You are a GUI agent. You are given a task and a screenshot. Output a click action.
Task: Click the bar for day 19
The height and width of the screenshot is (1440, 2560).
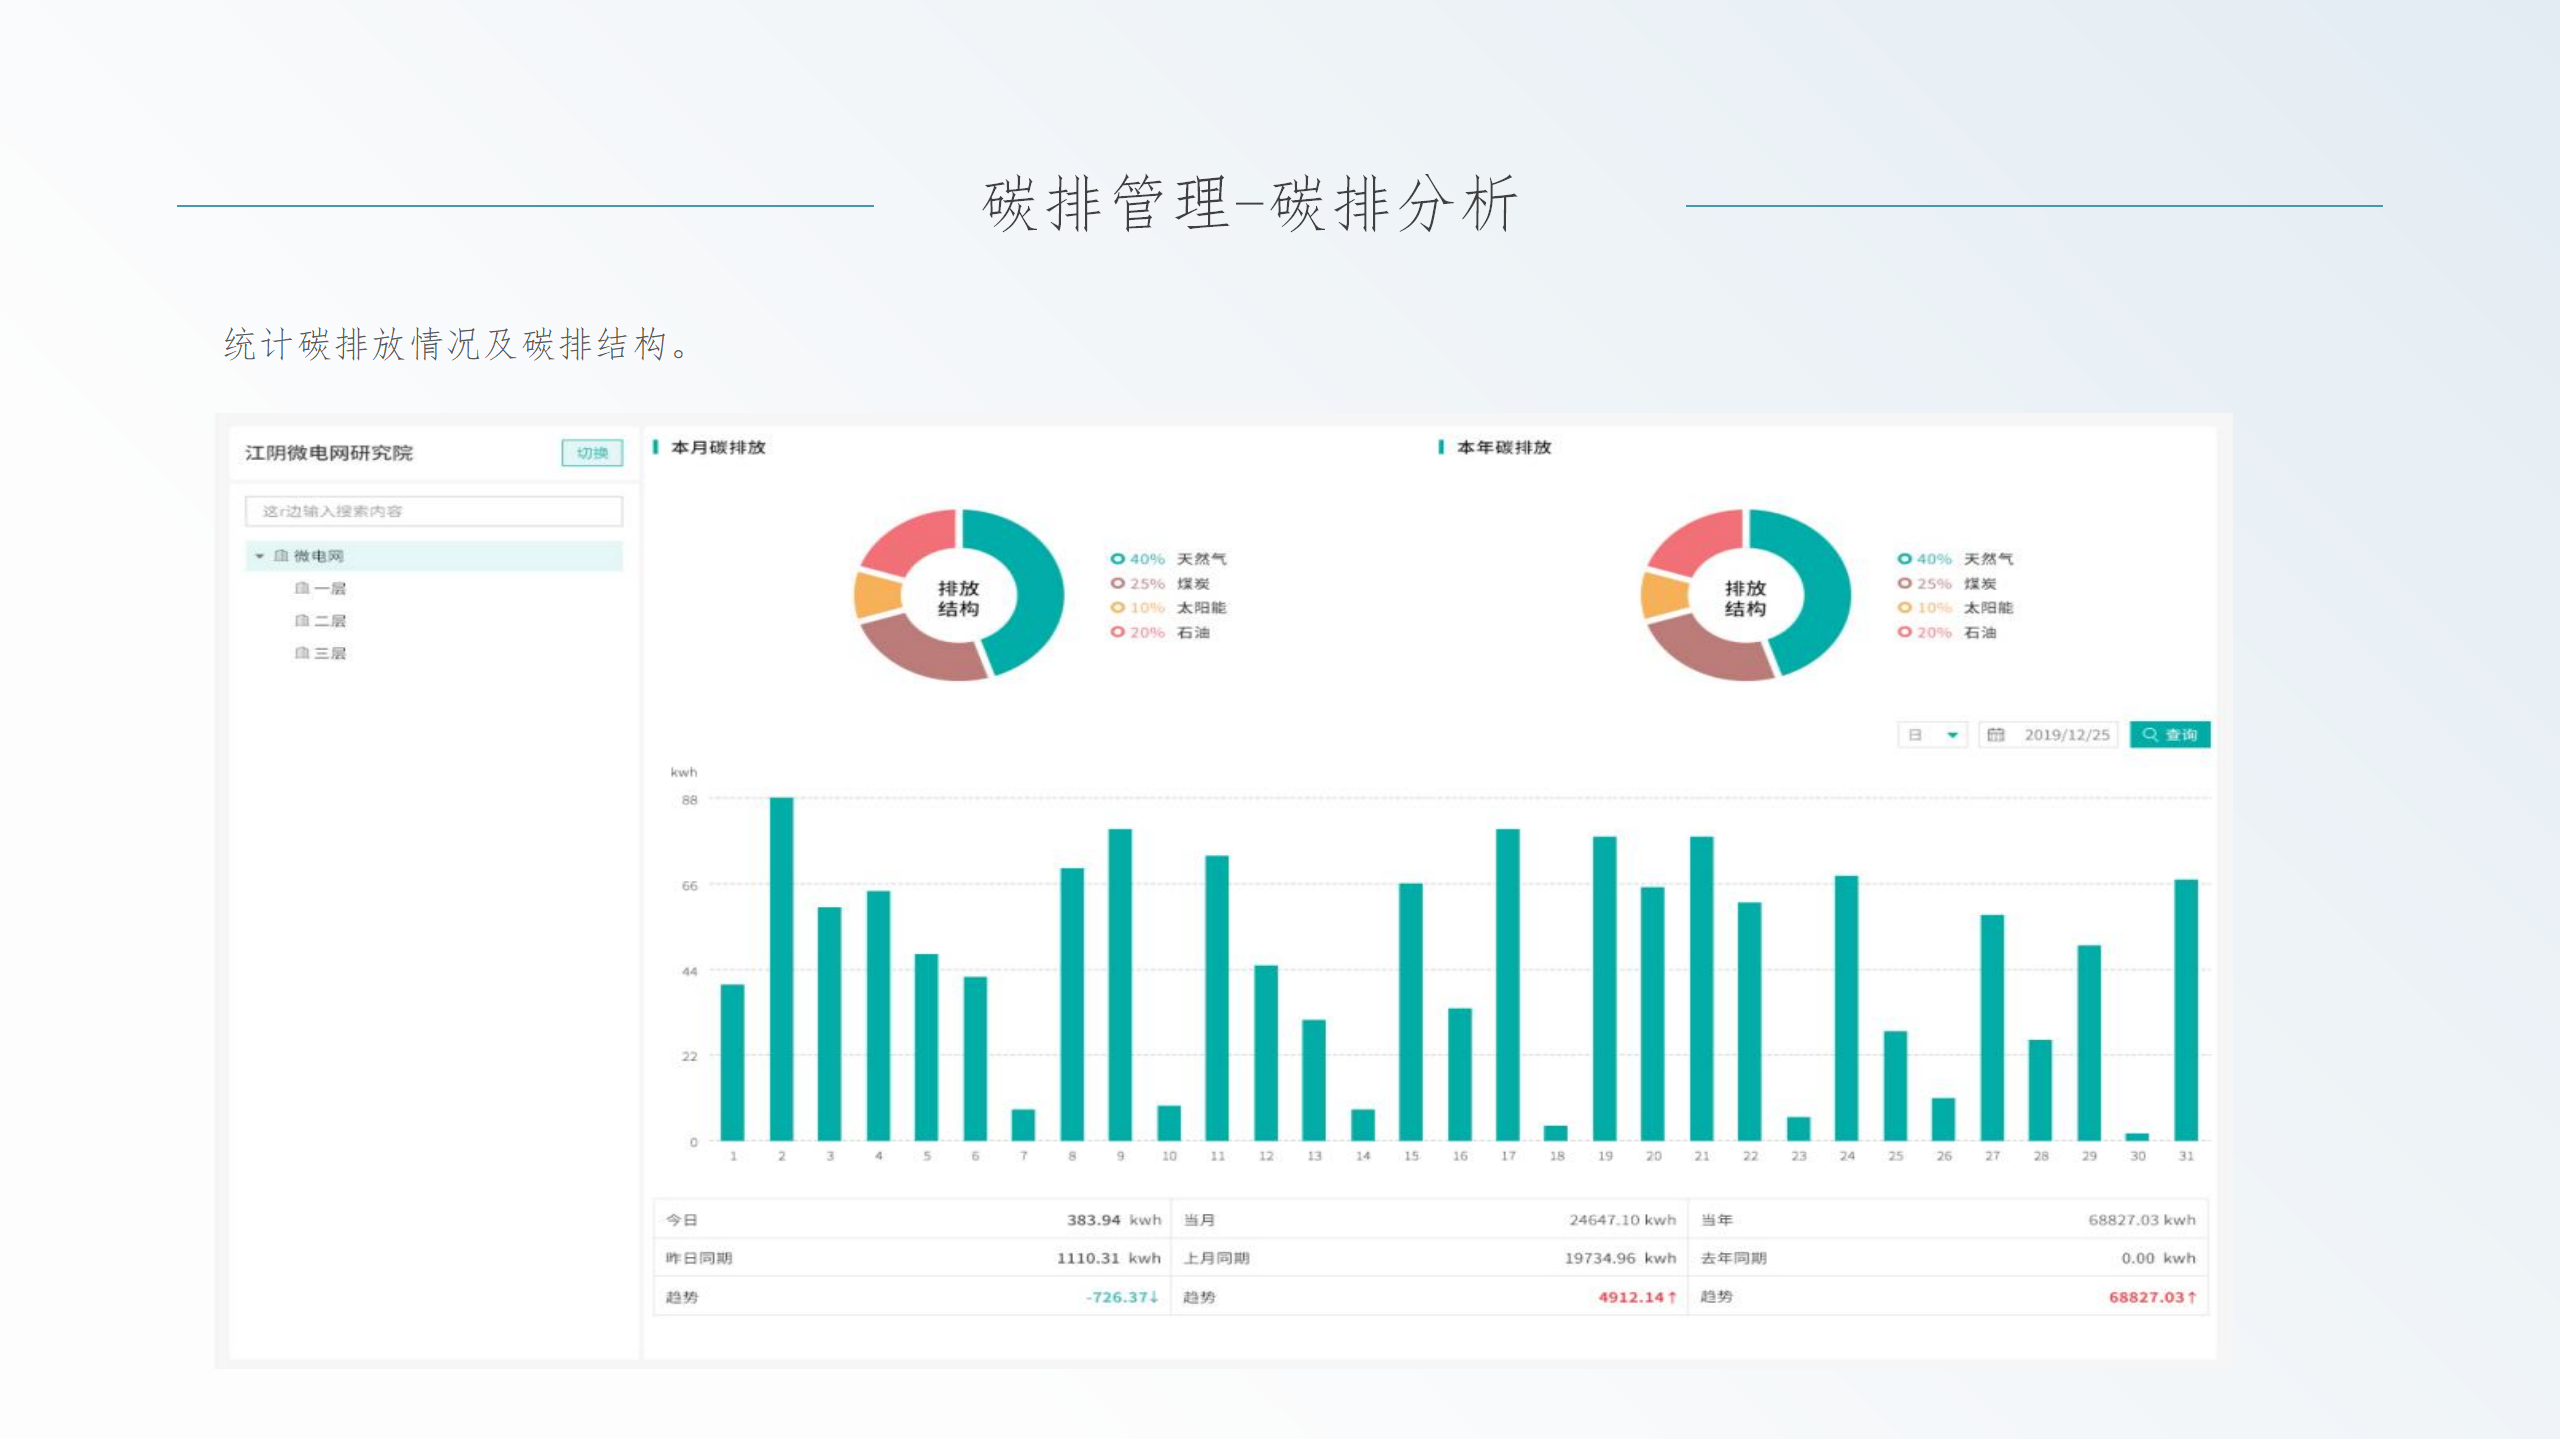[x=1605, y=989]
